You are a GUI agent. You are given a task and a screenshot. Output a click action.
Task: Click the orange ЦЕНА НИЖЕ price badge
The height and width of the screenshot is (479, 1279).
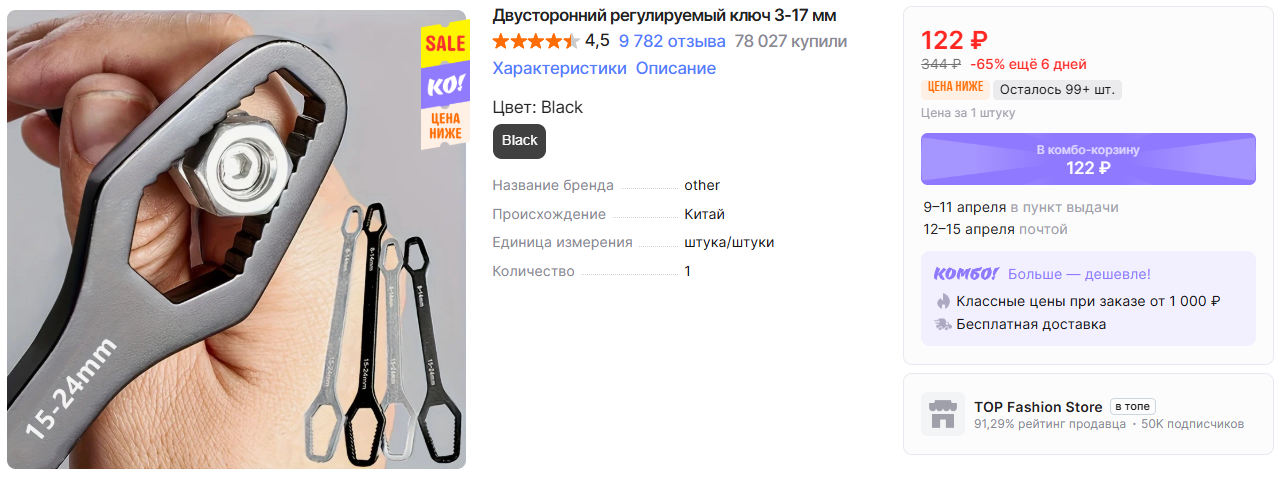[x=954, y=89]
